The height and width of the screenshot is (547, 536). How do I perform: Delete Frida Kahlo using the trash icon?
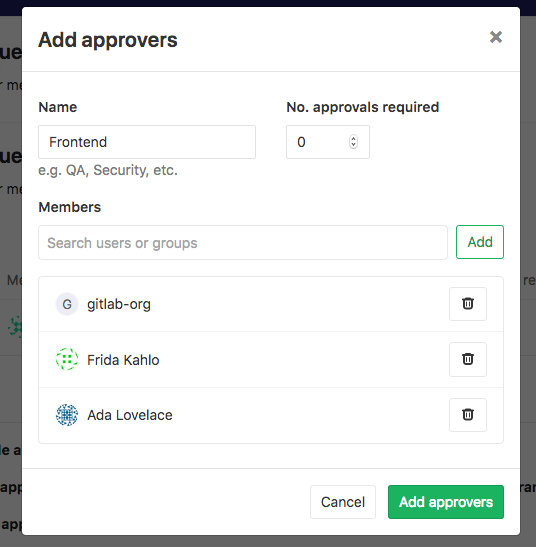click(x=468, y=359)
